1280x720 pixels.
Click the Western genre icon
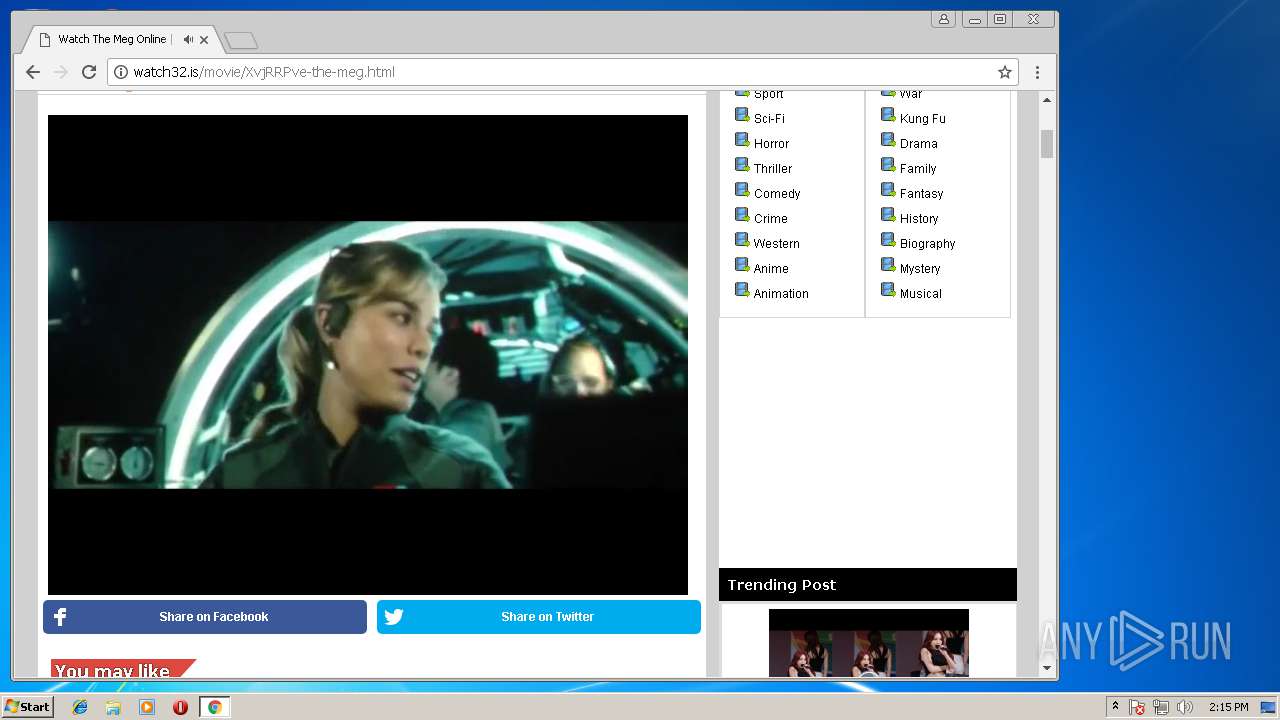(742, 240)
